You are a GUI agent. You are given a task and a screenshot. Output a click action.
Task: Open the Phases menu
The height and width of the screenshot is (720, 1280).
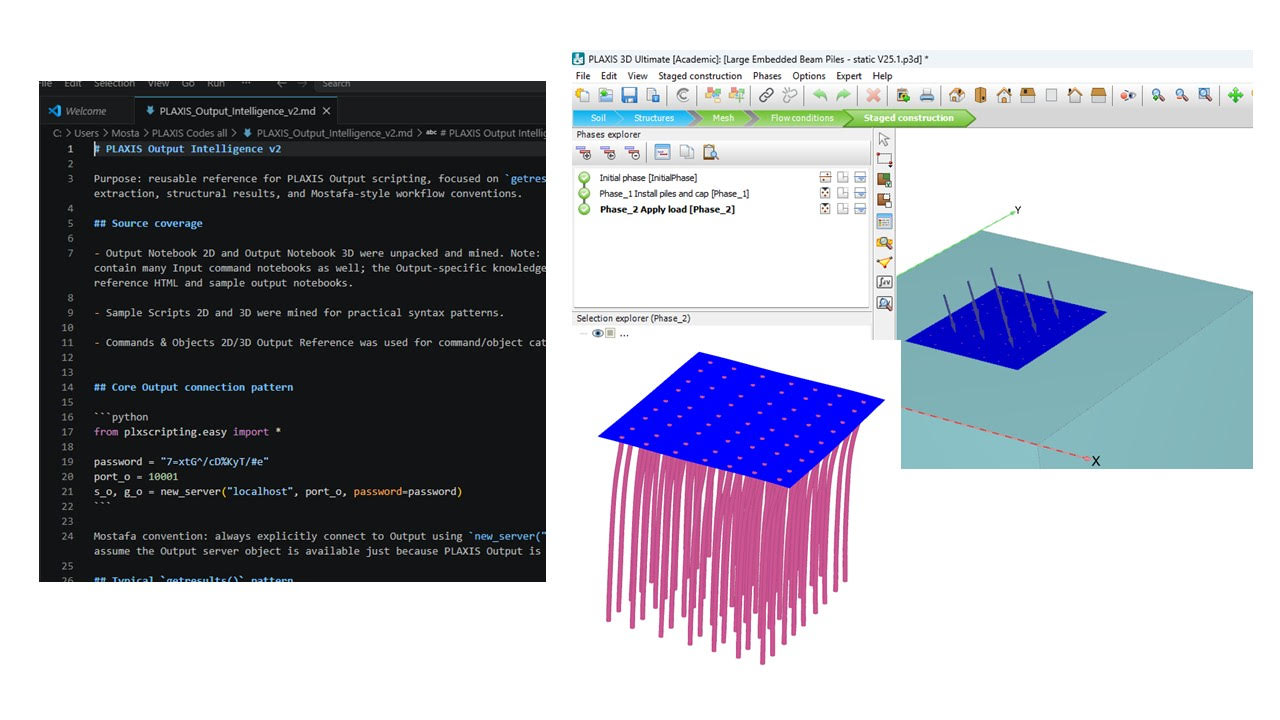tap(767, 76)
